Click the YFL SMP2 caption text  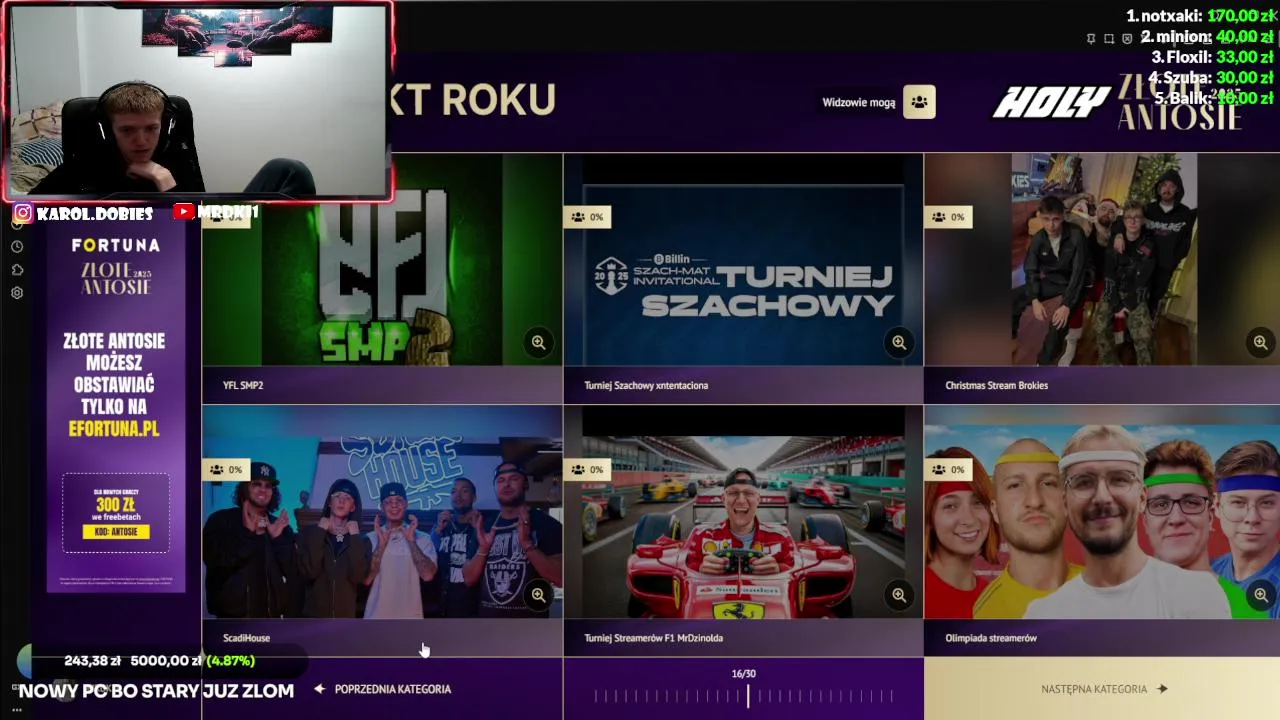click(x=243, y=385)
